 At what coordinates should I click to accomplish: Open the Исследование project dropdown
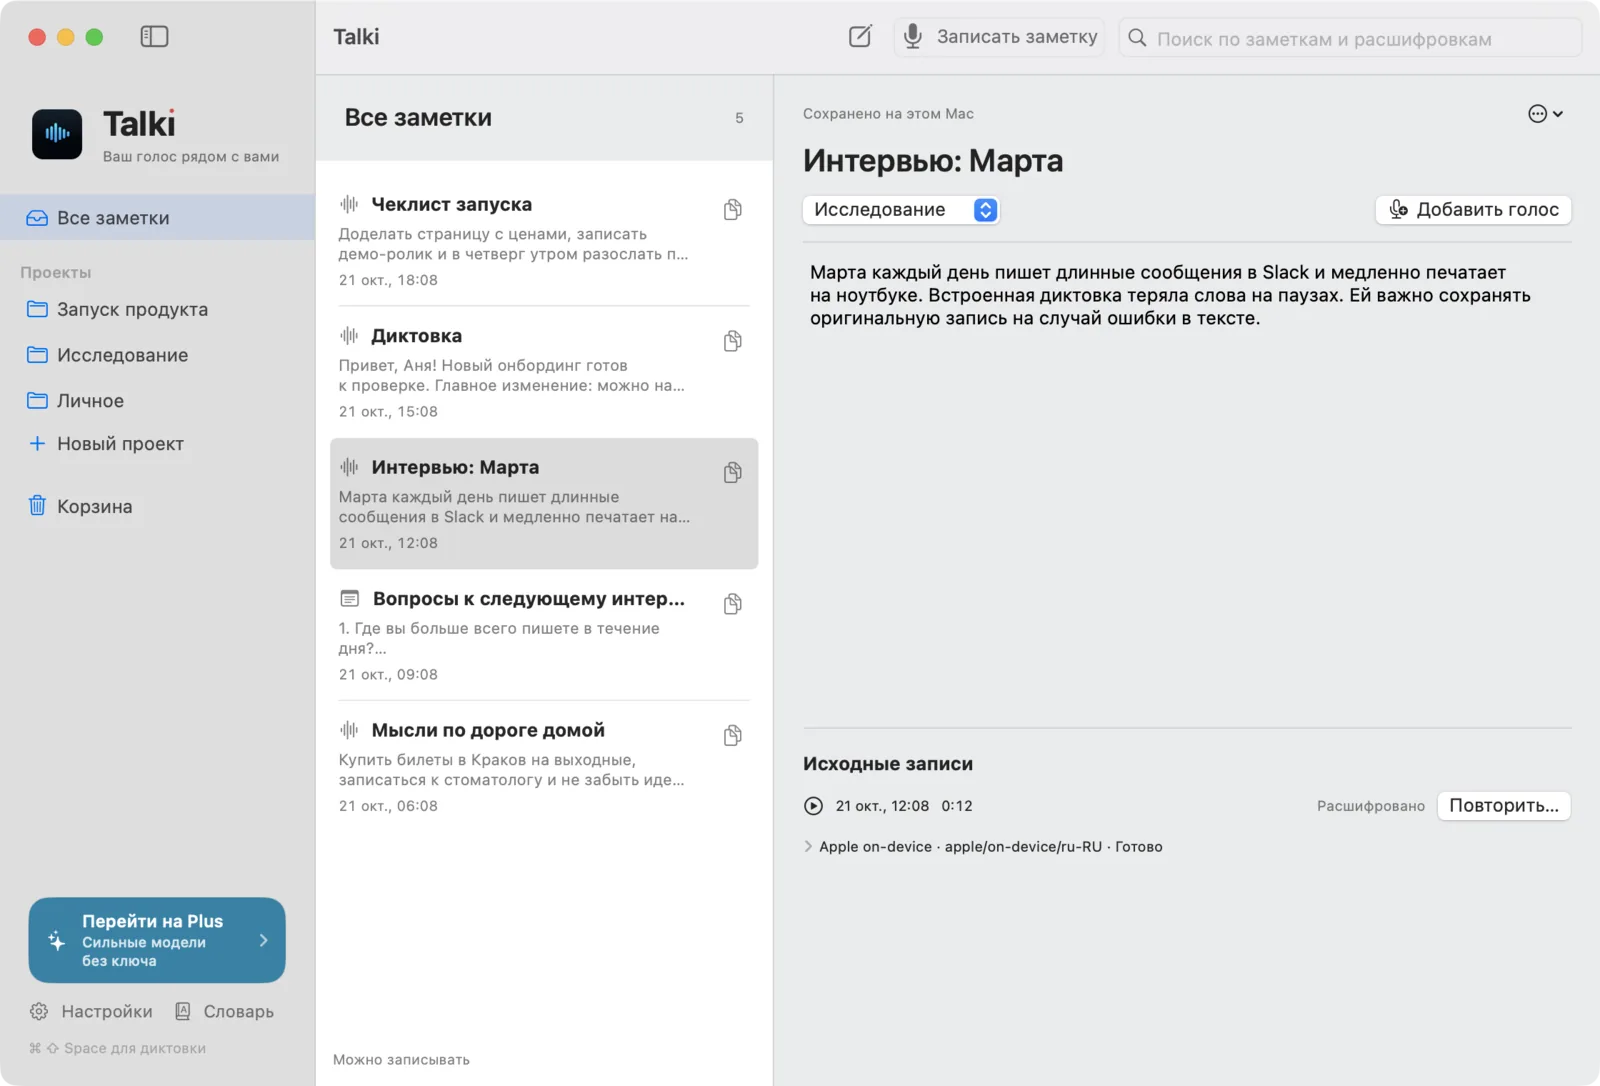pyautogui.click(x=901, y=210)
